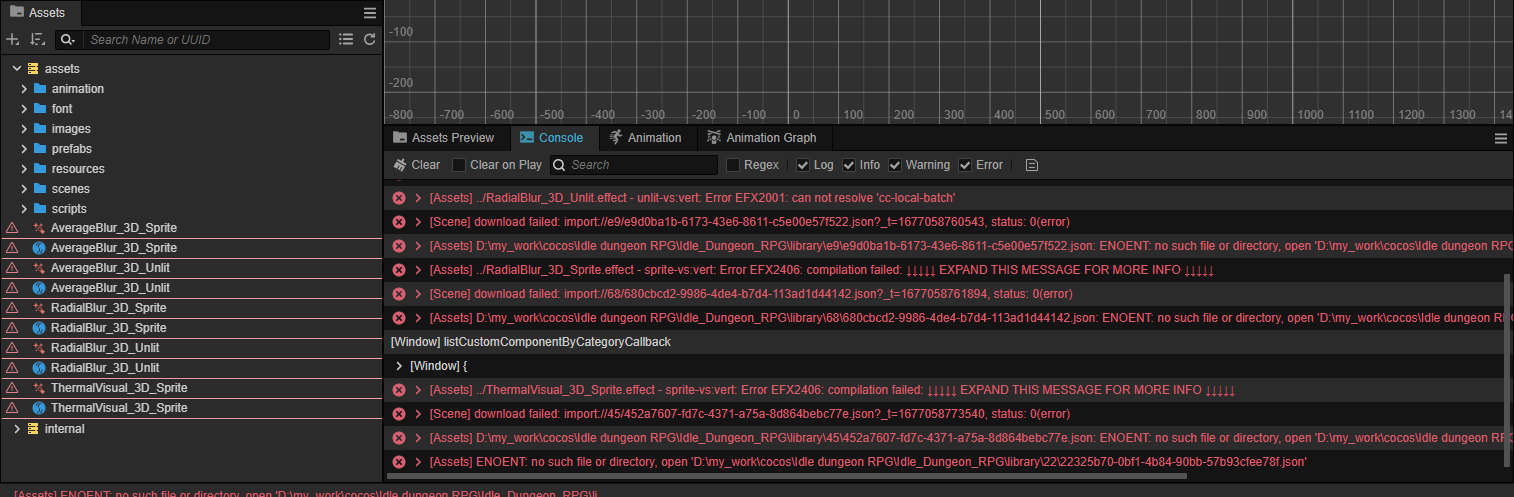Open the Console panel hamburger menu

pos(1500,138)
